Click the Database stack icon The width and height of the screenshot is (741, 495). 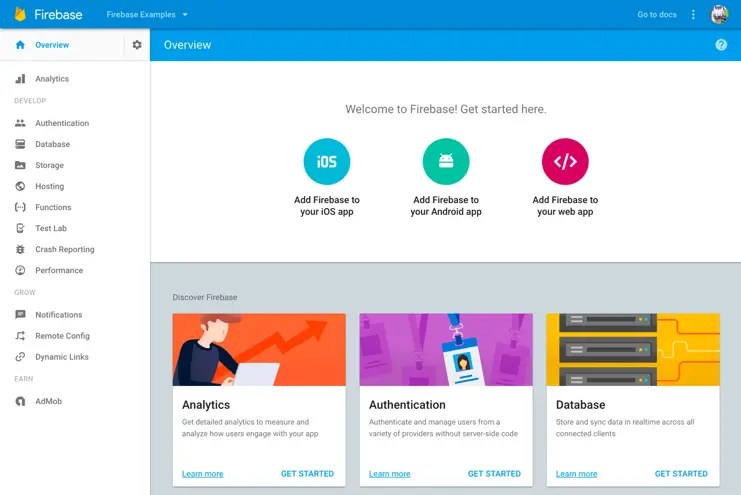tap(20, 144)
